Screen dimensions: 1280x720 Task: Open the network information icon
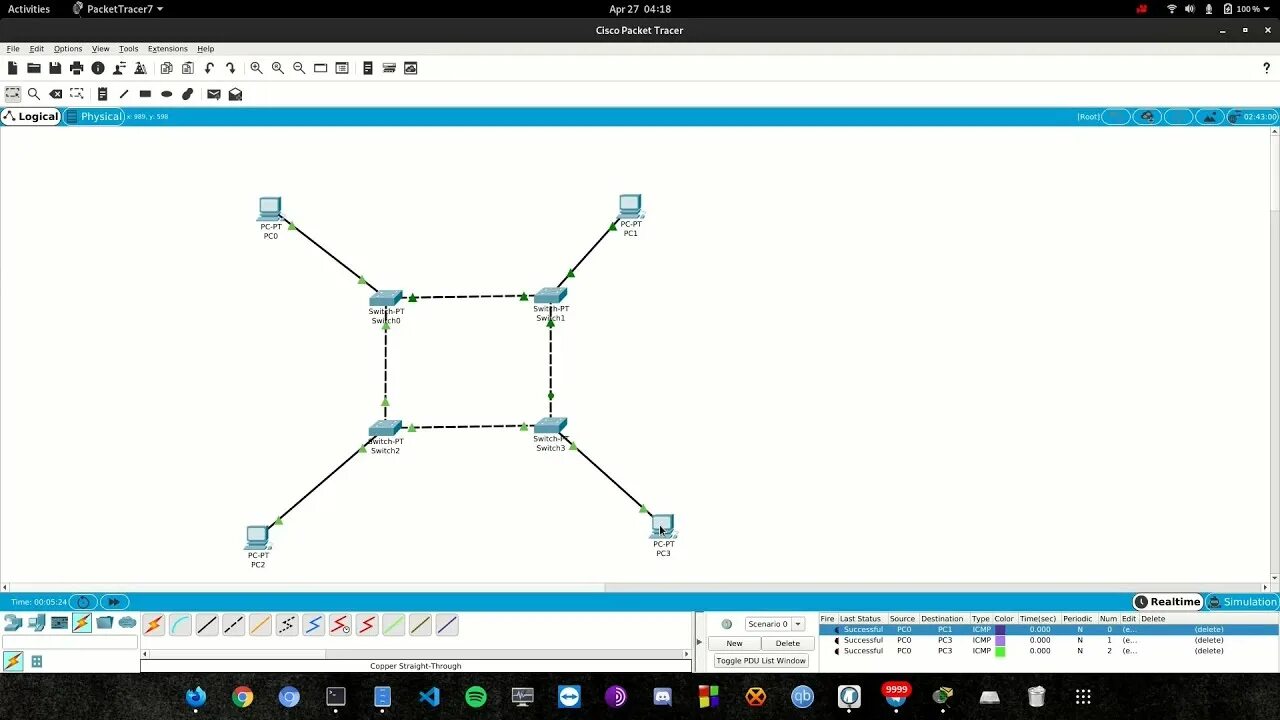click(98, 68)
